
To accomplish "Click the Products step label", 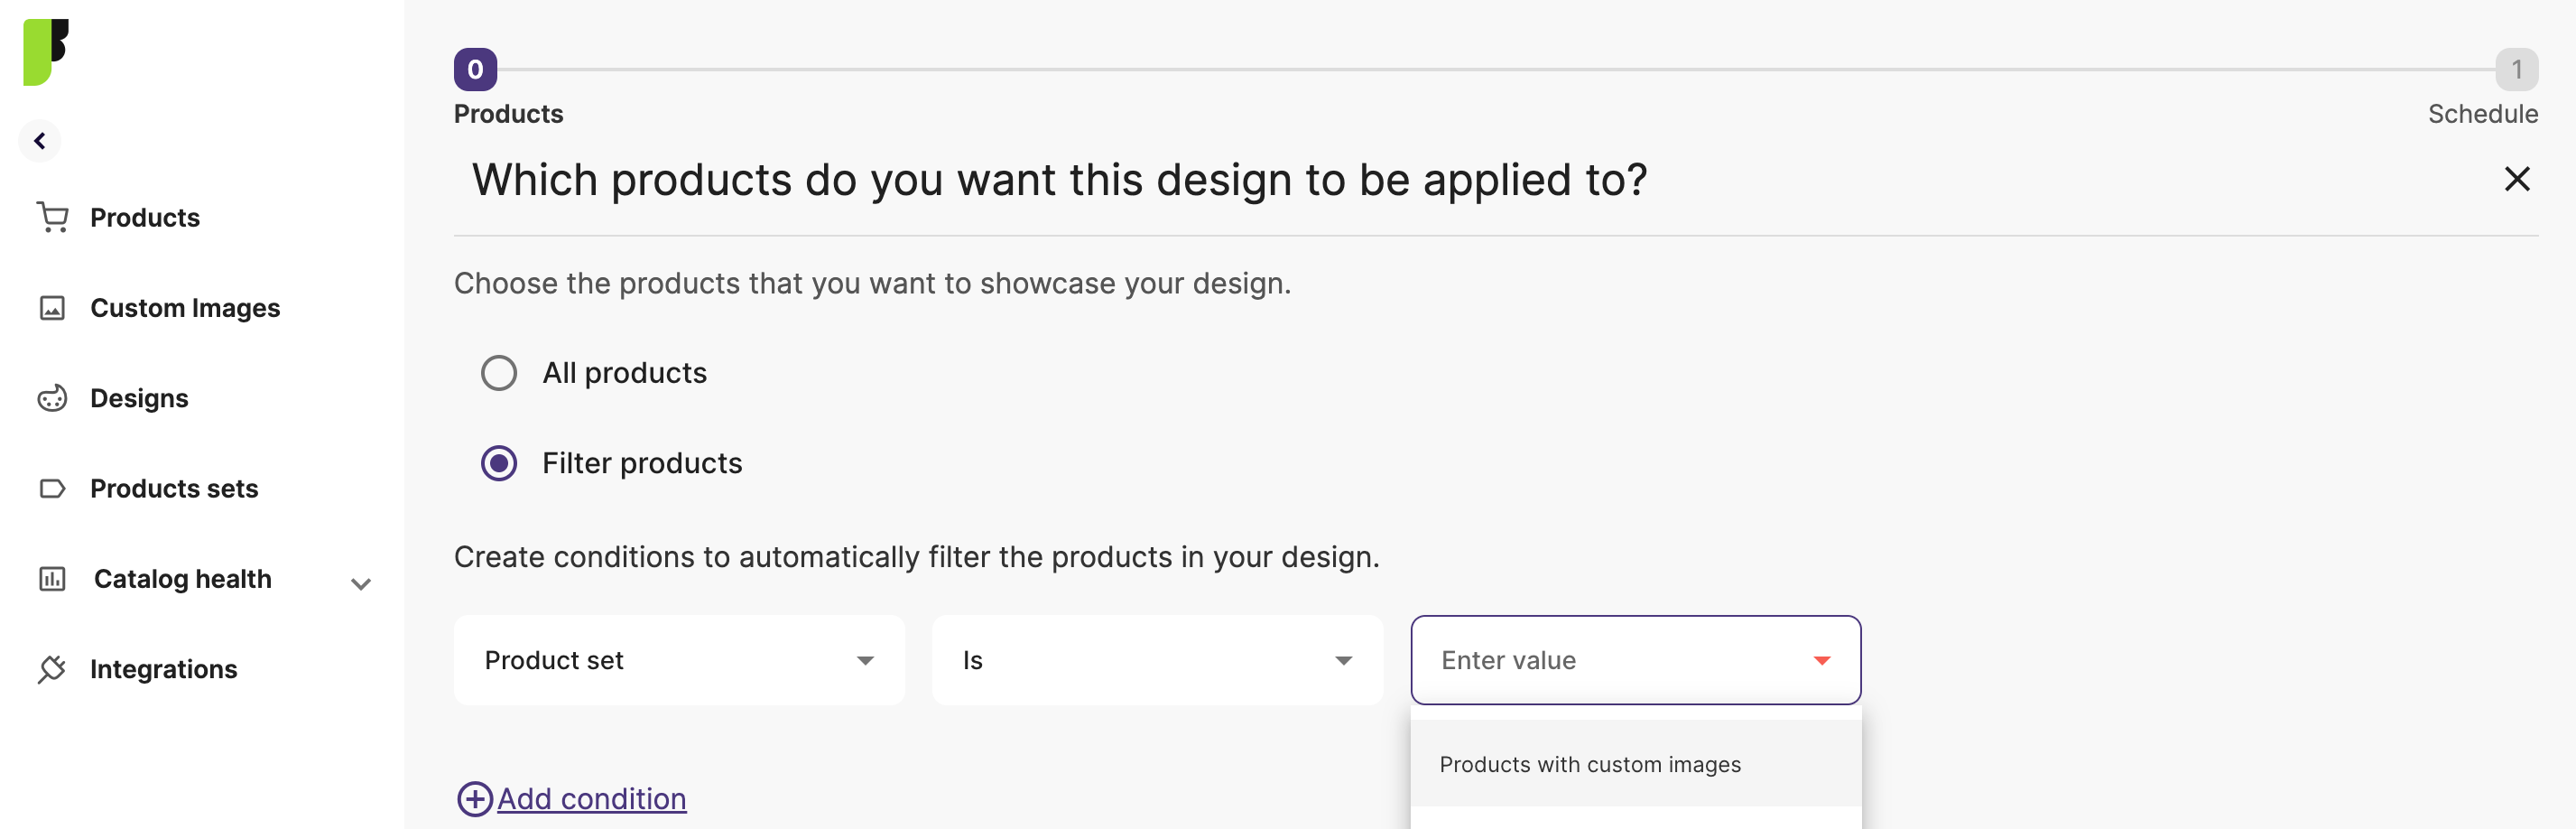I will (x=508, y=114).
